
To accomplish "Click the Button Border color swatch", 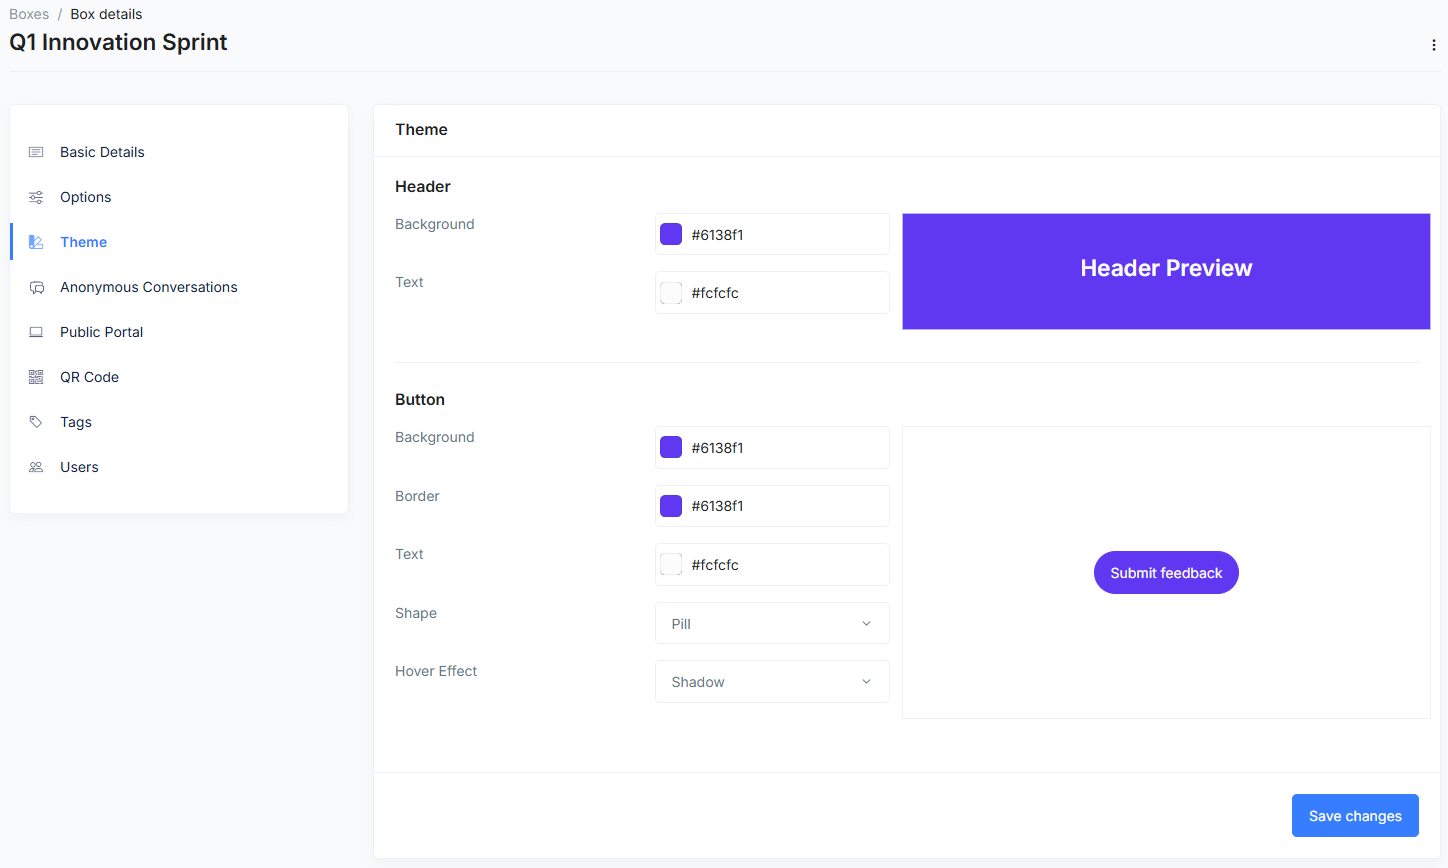I will 671,505.
